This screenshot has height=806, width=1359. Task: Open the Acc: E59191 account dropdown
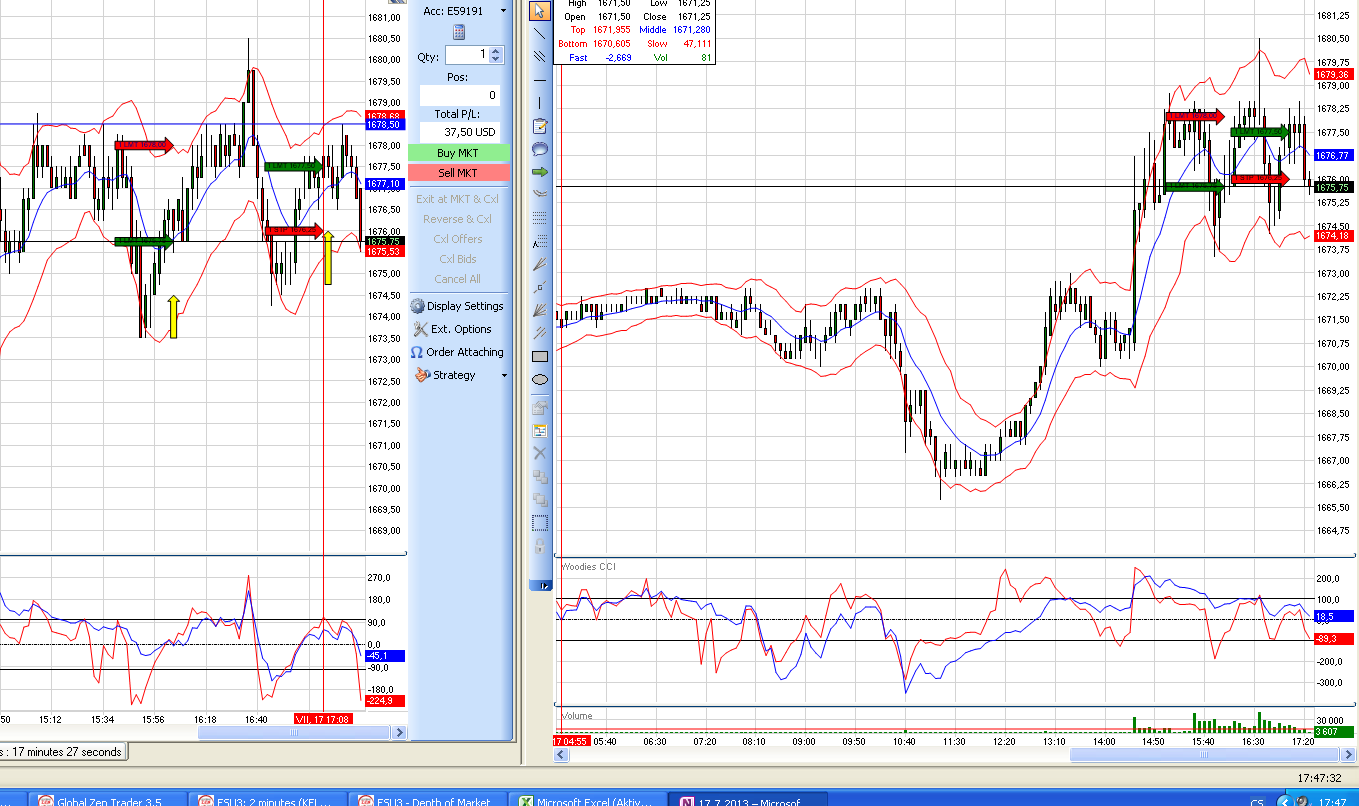pyautogui.click(x=503, y=11)
